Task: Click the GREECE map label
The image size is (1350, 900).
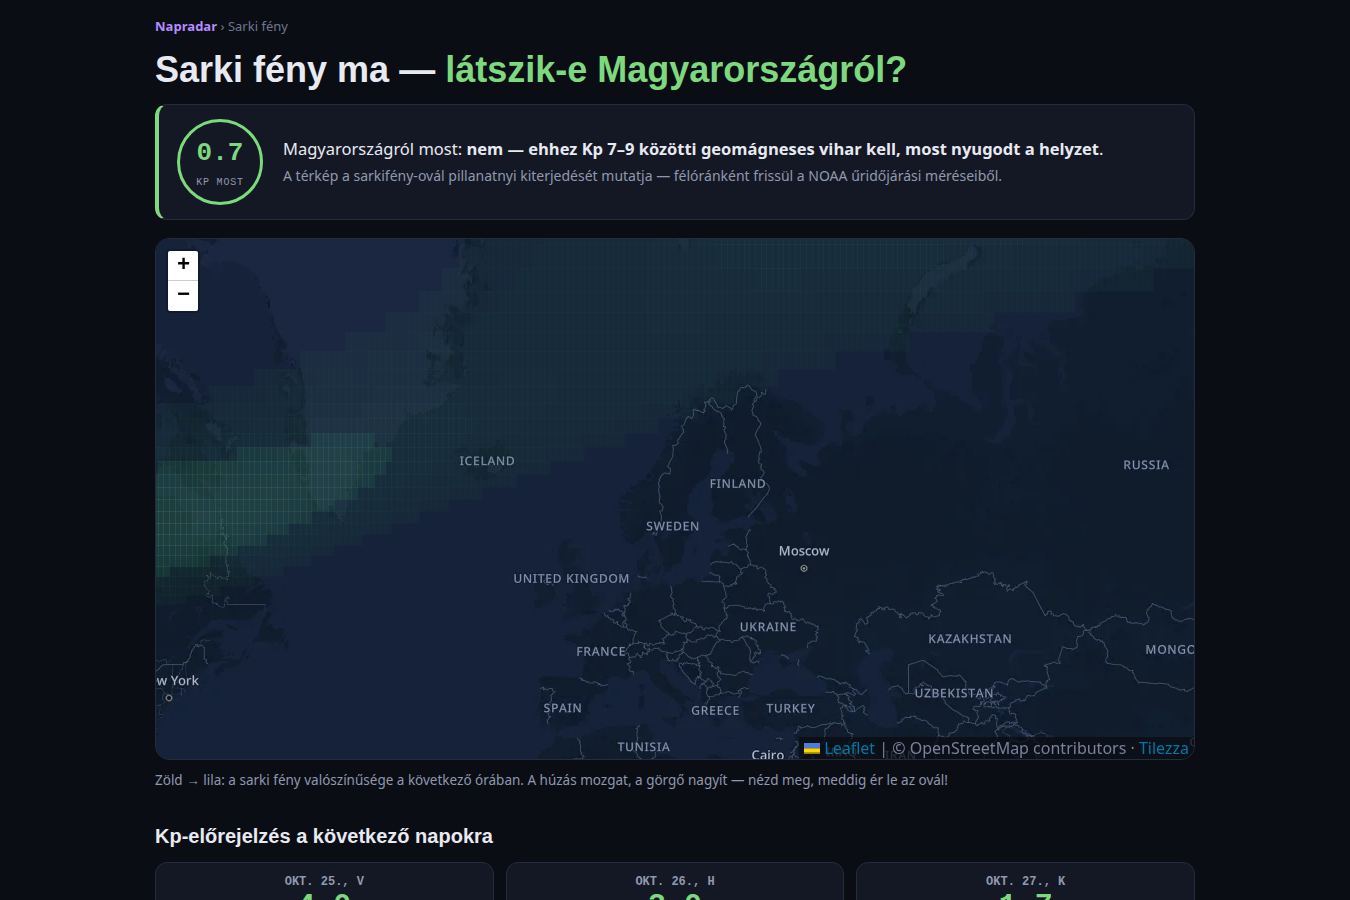Action: tap(716, 710)
